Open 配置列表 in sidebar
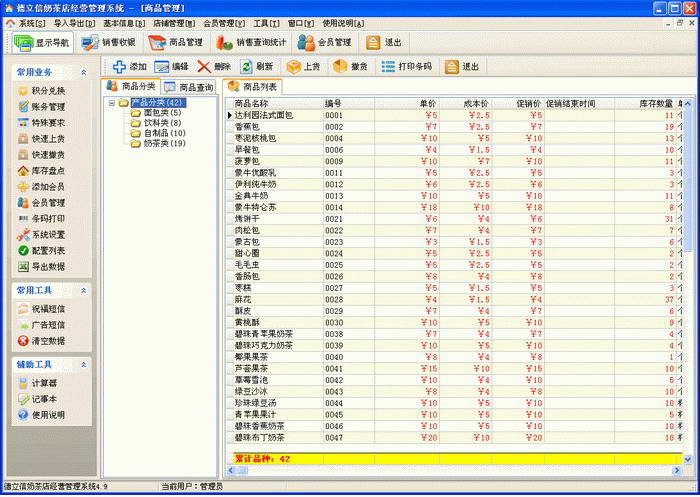This screenshot has width=700, height=497. [42, 251]
